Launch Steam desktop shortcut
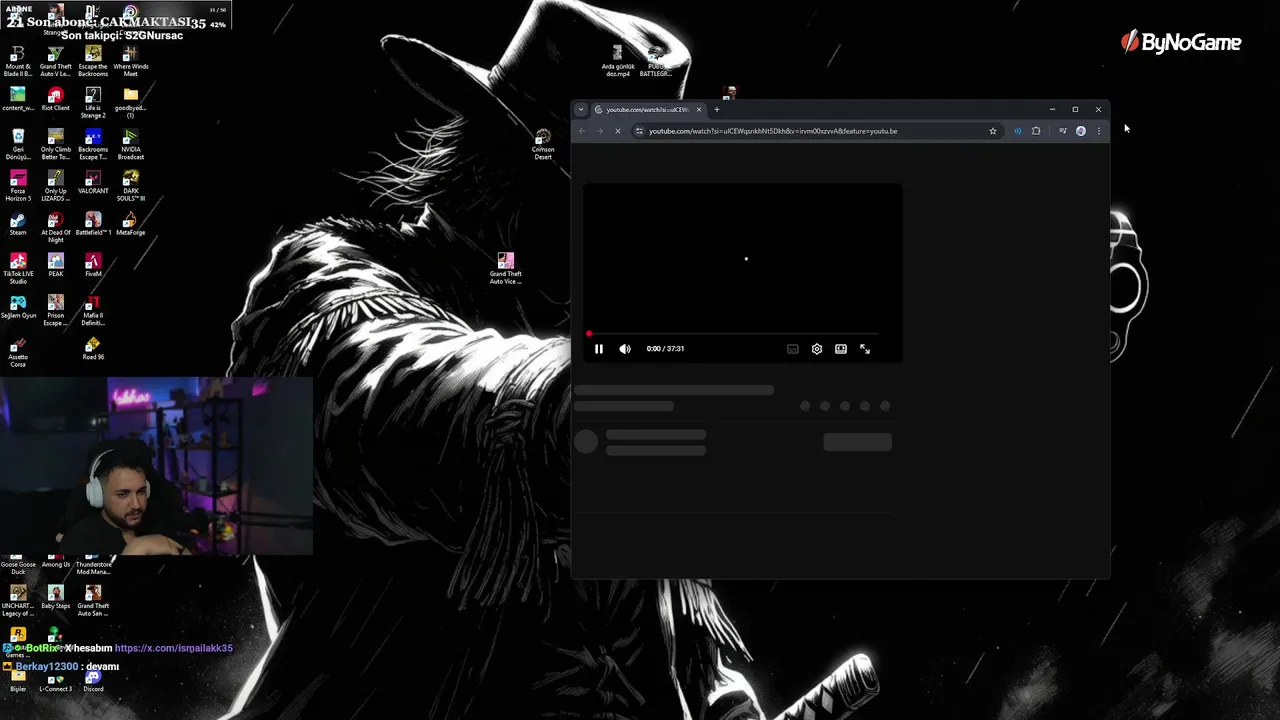1280x720 pixels. click(18, 223)
